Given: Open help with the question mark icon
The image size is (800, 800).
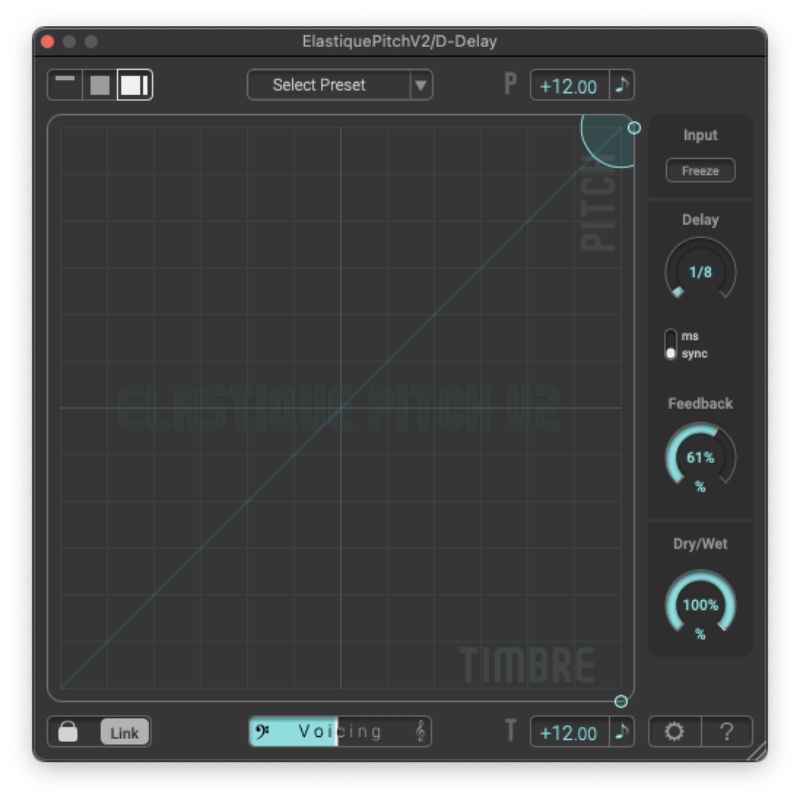Looking at the screenshot, I should [727, 732].
